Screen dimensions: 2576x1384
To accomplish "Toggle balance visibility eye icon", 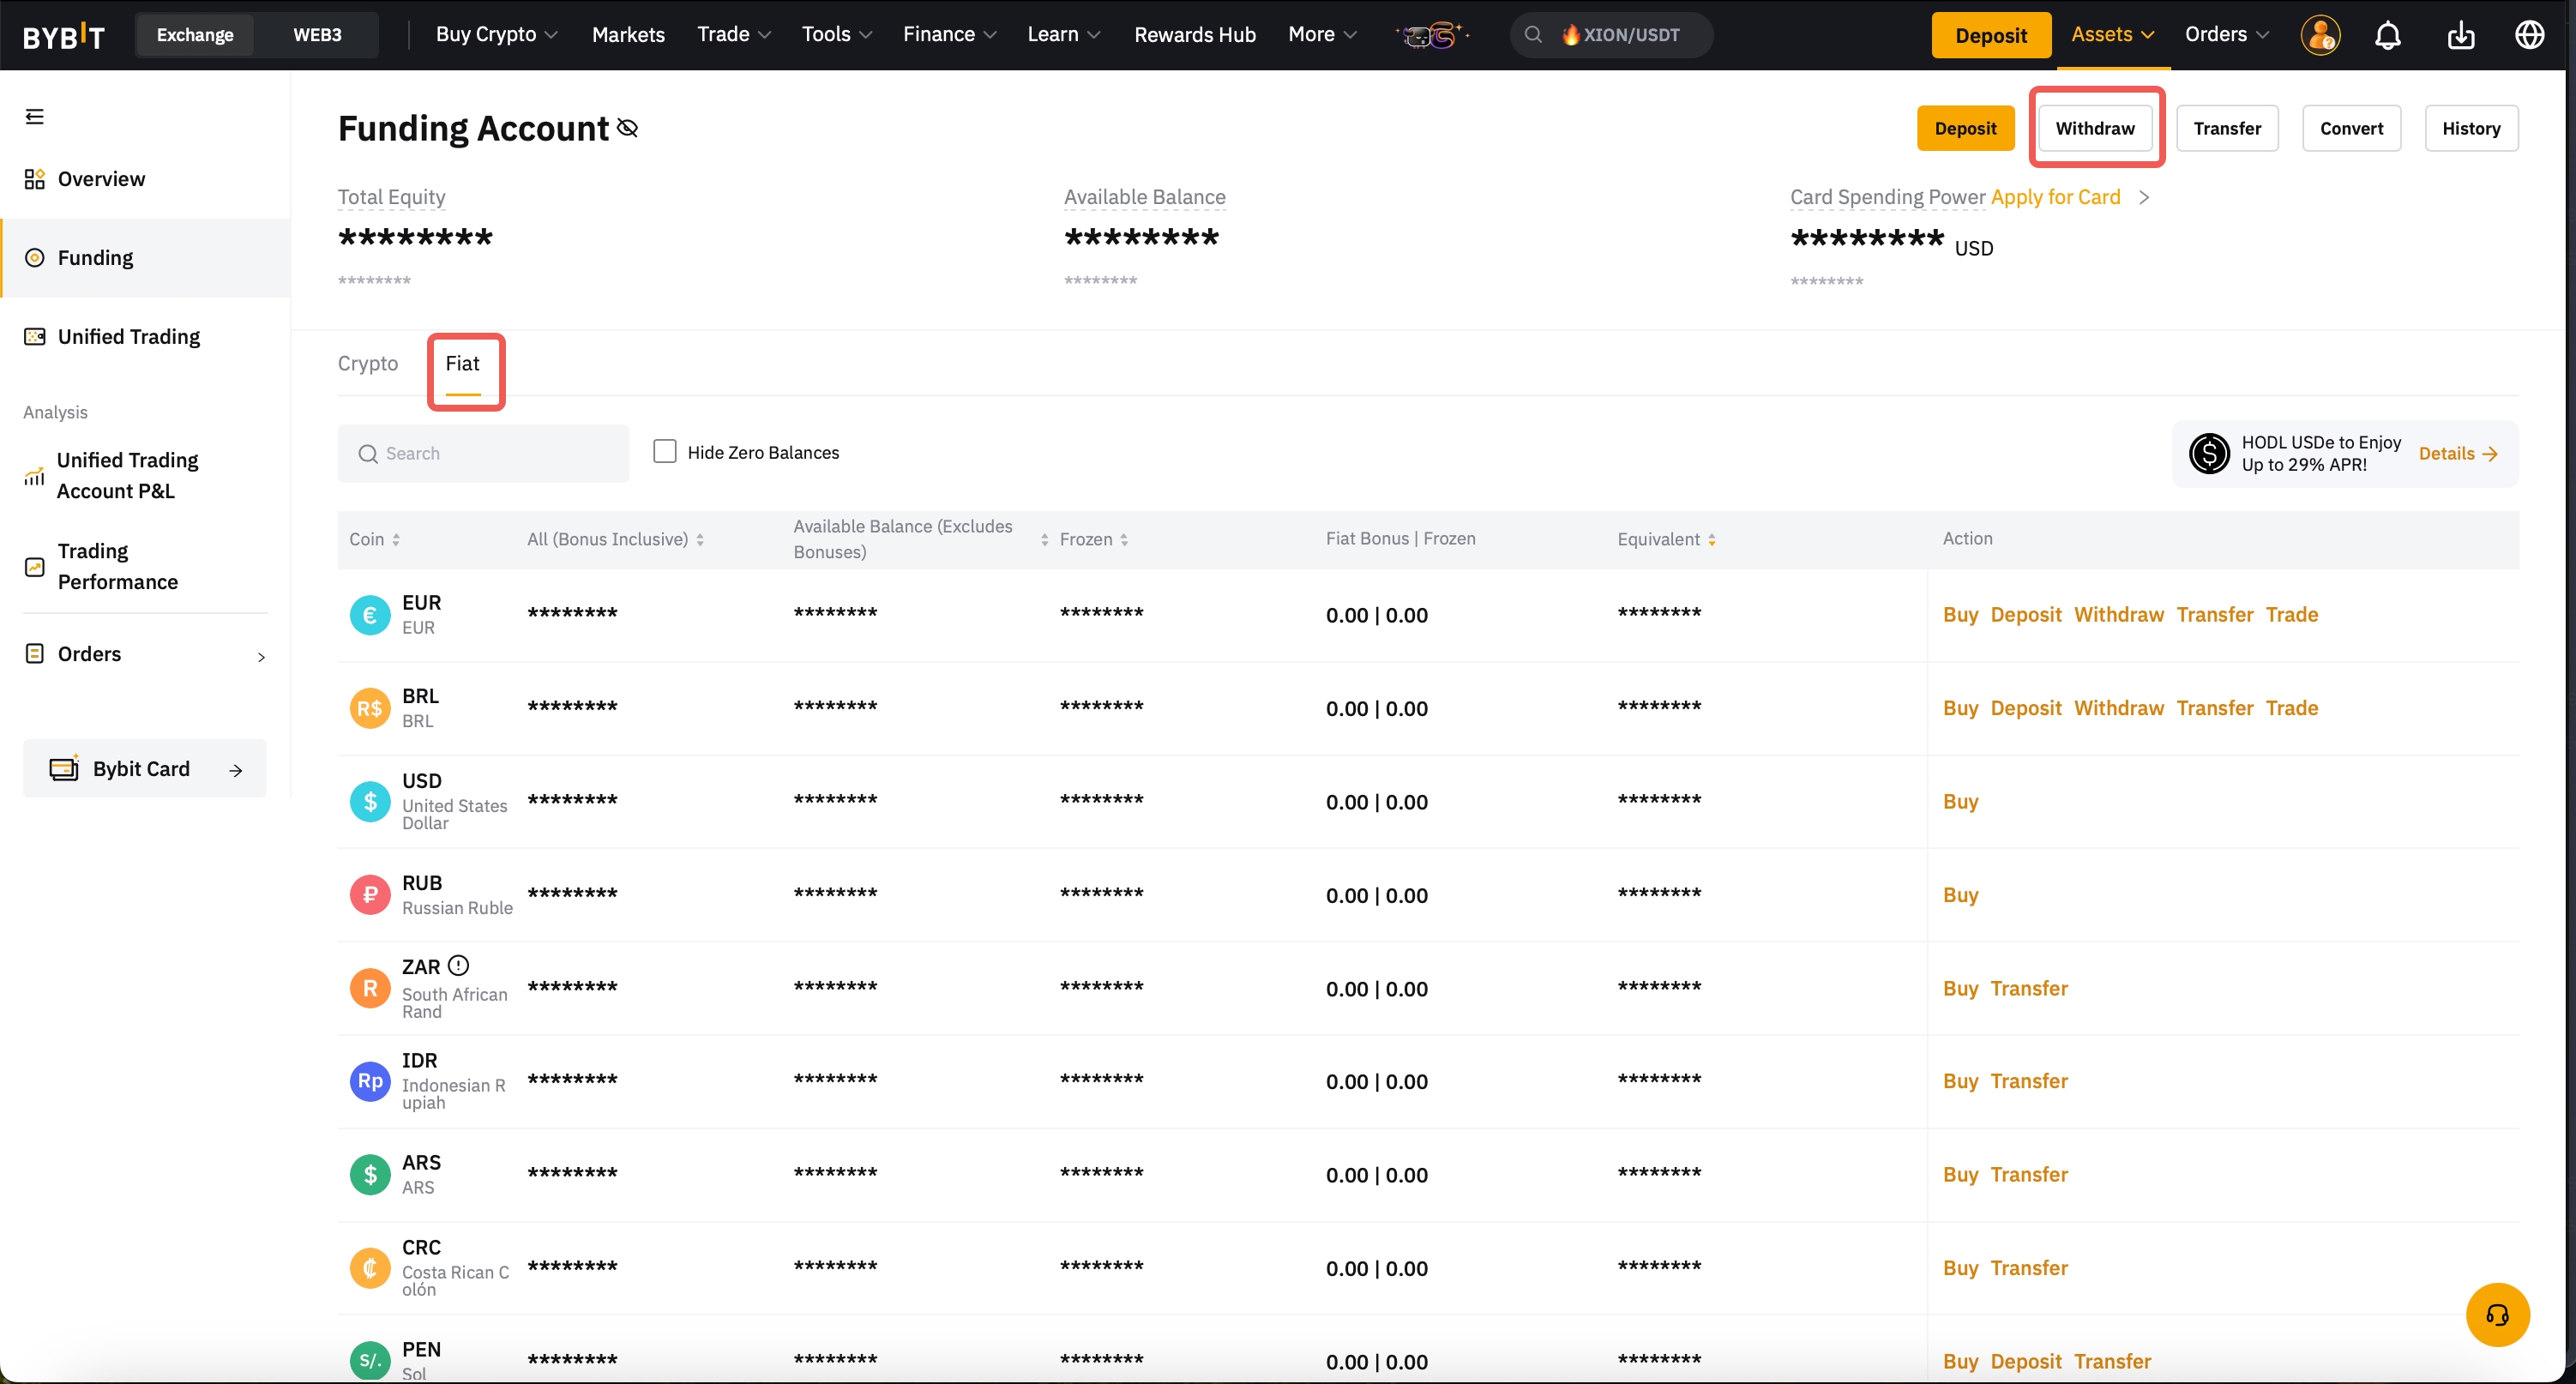I will coord(628,128).
